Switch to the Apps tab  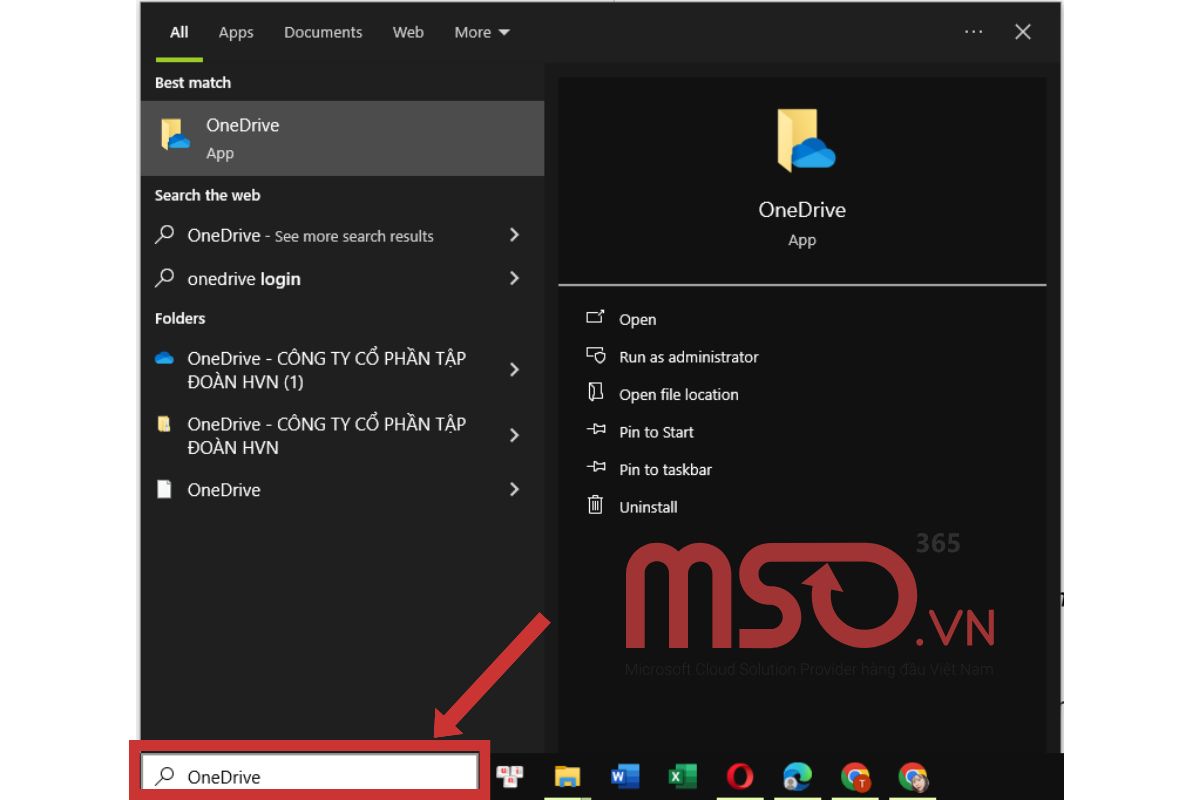click(x=236, y=32)
